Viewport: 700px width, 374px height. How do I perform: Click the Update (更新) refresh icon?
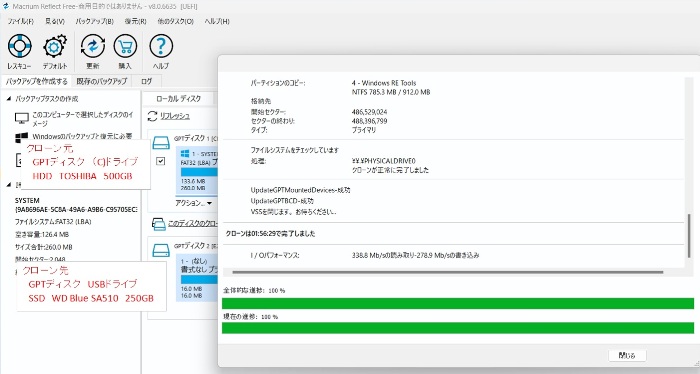coord(92,46)
